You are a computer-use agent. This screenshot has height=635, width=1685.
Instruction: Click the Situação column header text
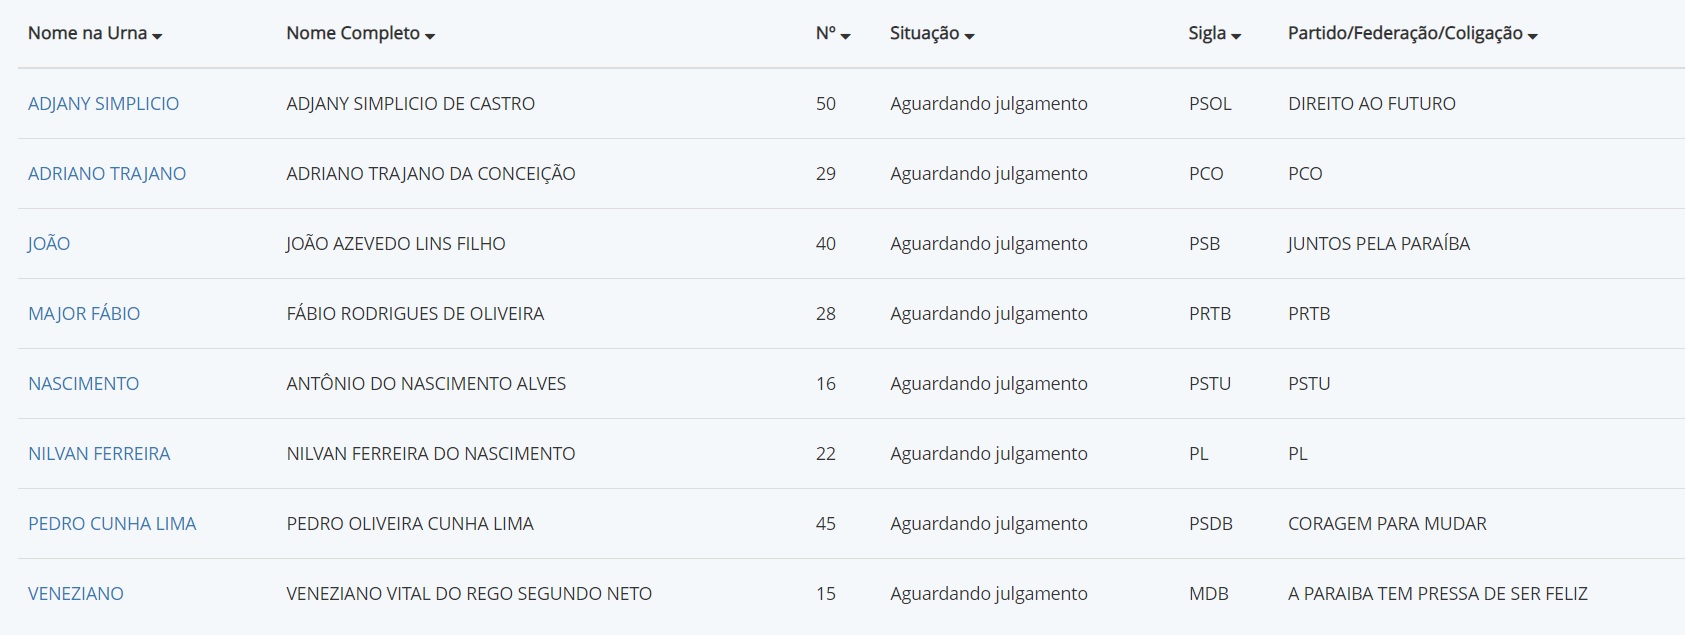pyautogui.click(x=925, y=33)
